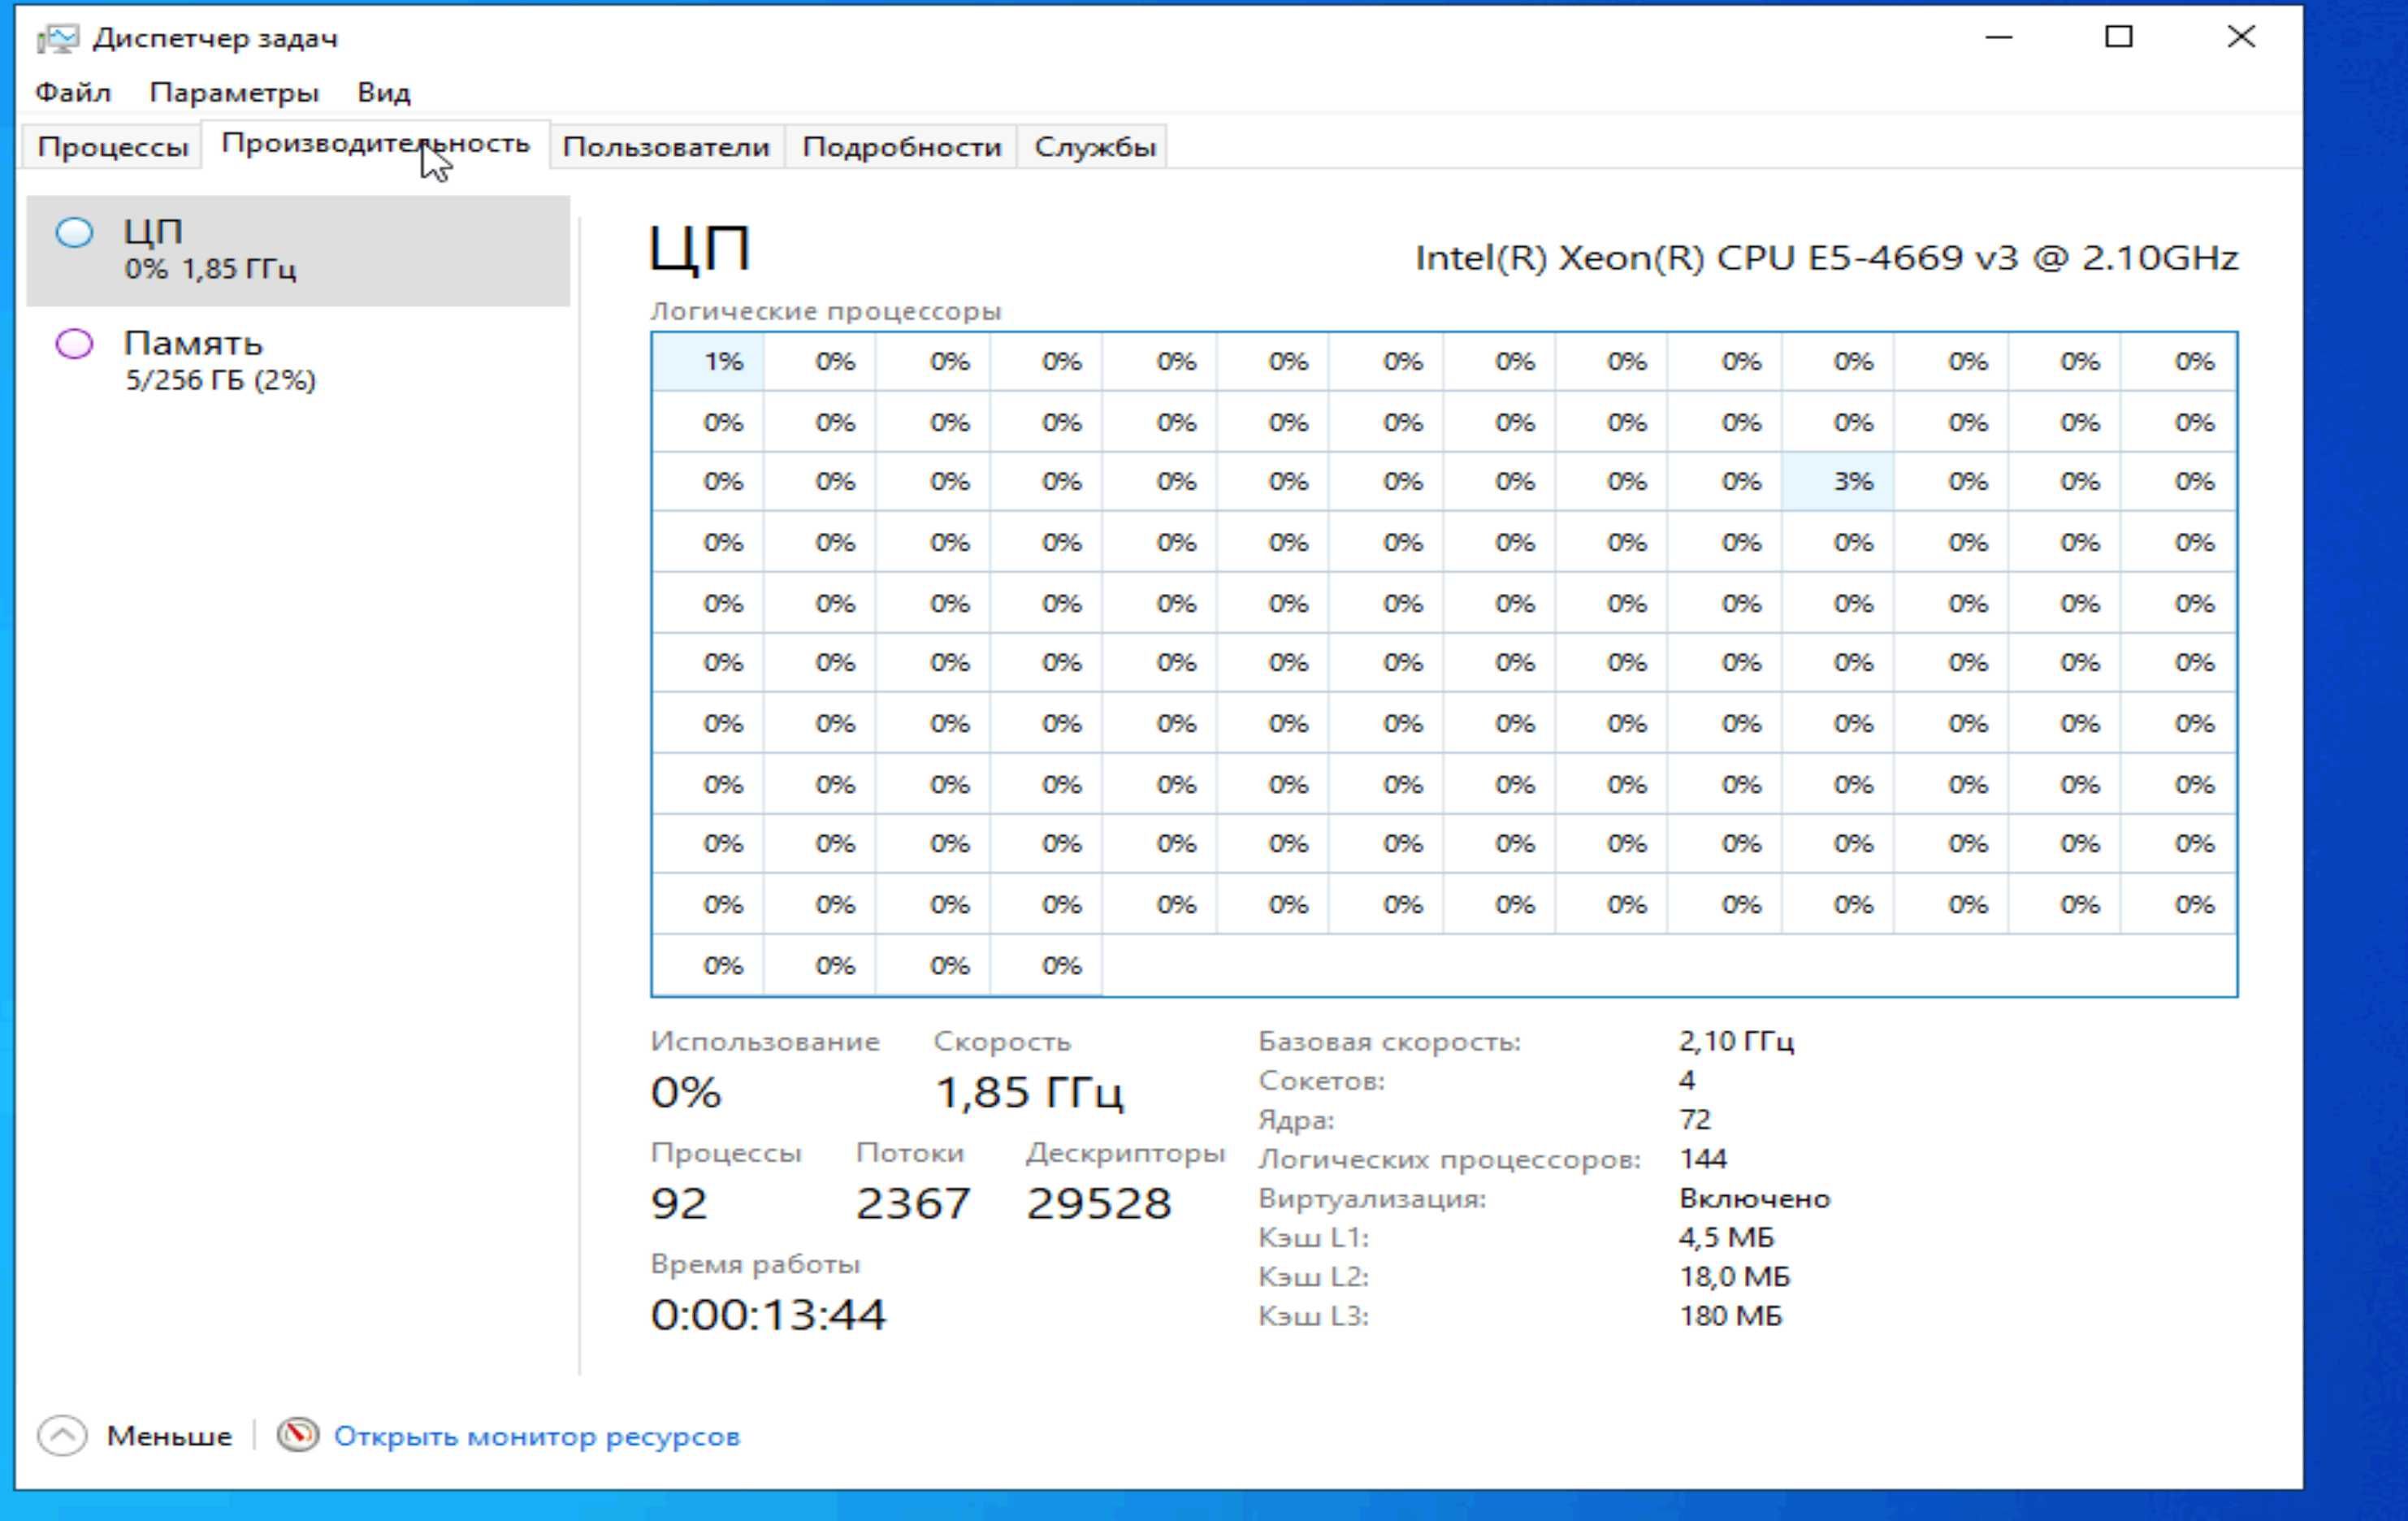
Task: Minimize the Диспетчер задач window
Action: (x=1999, y=37)
